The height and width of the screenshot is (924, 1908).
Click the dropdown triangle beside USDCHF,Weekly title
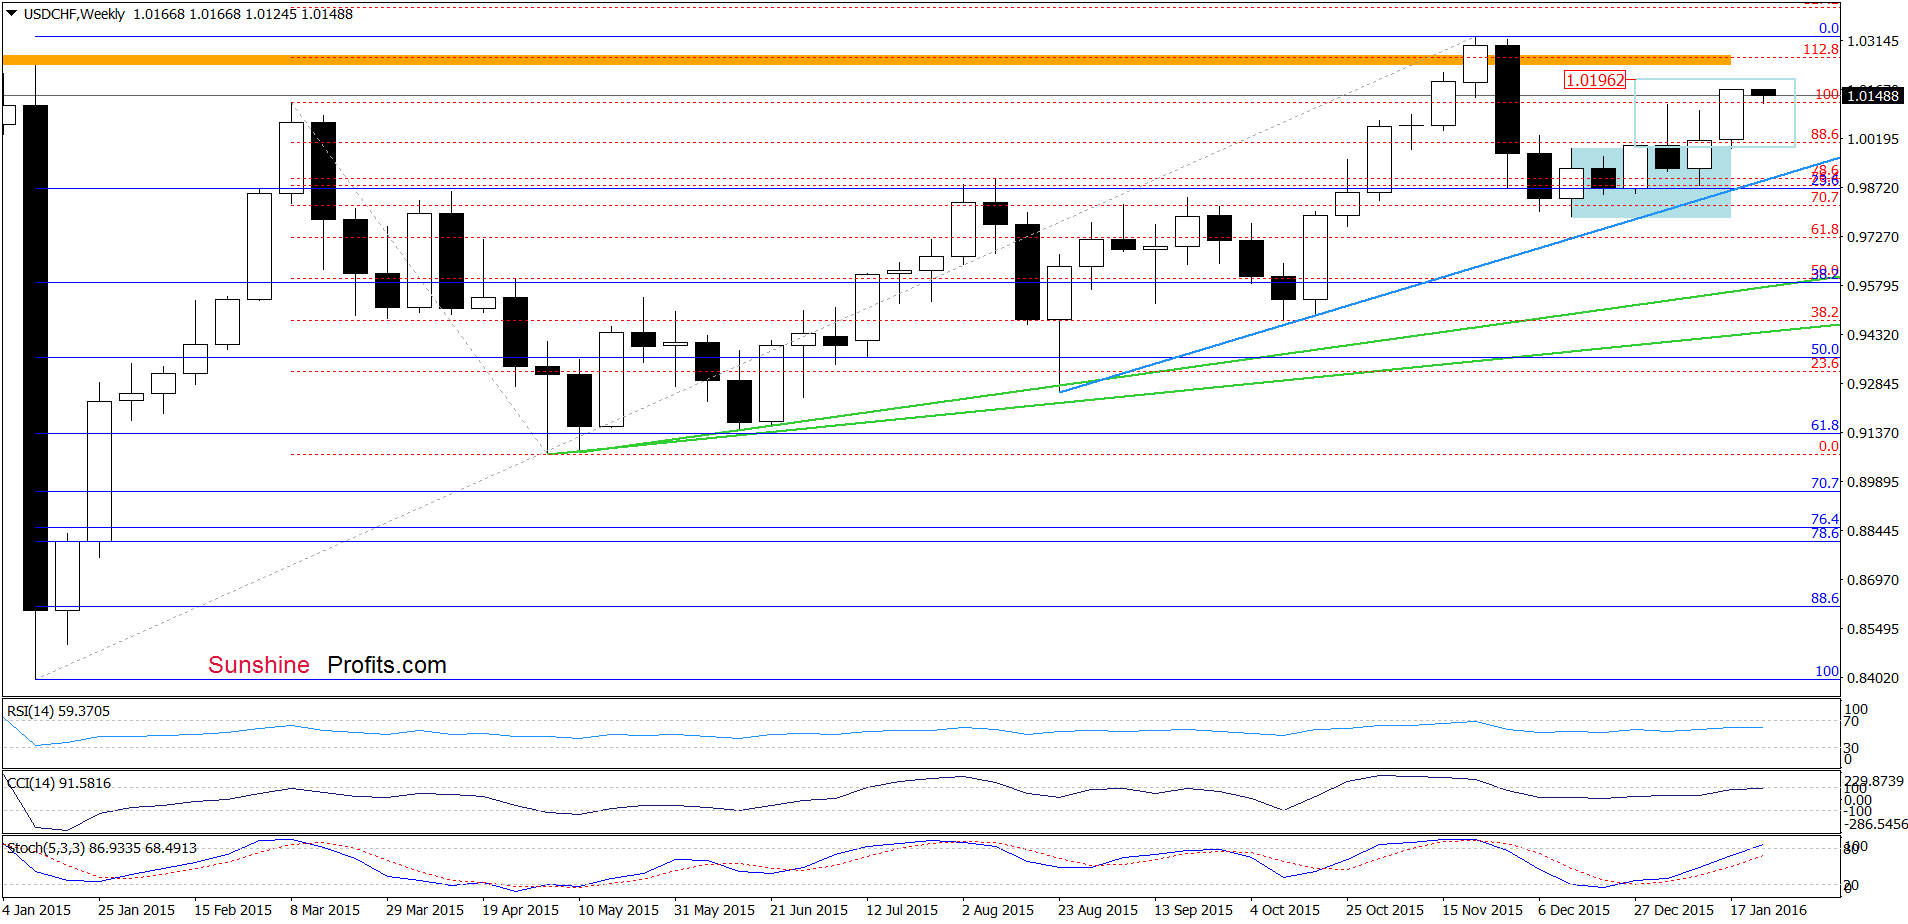tap(11, 14)
